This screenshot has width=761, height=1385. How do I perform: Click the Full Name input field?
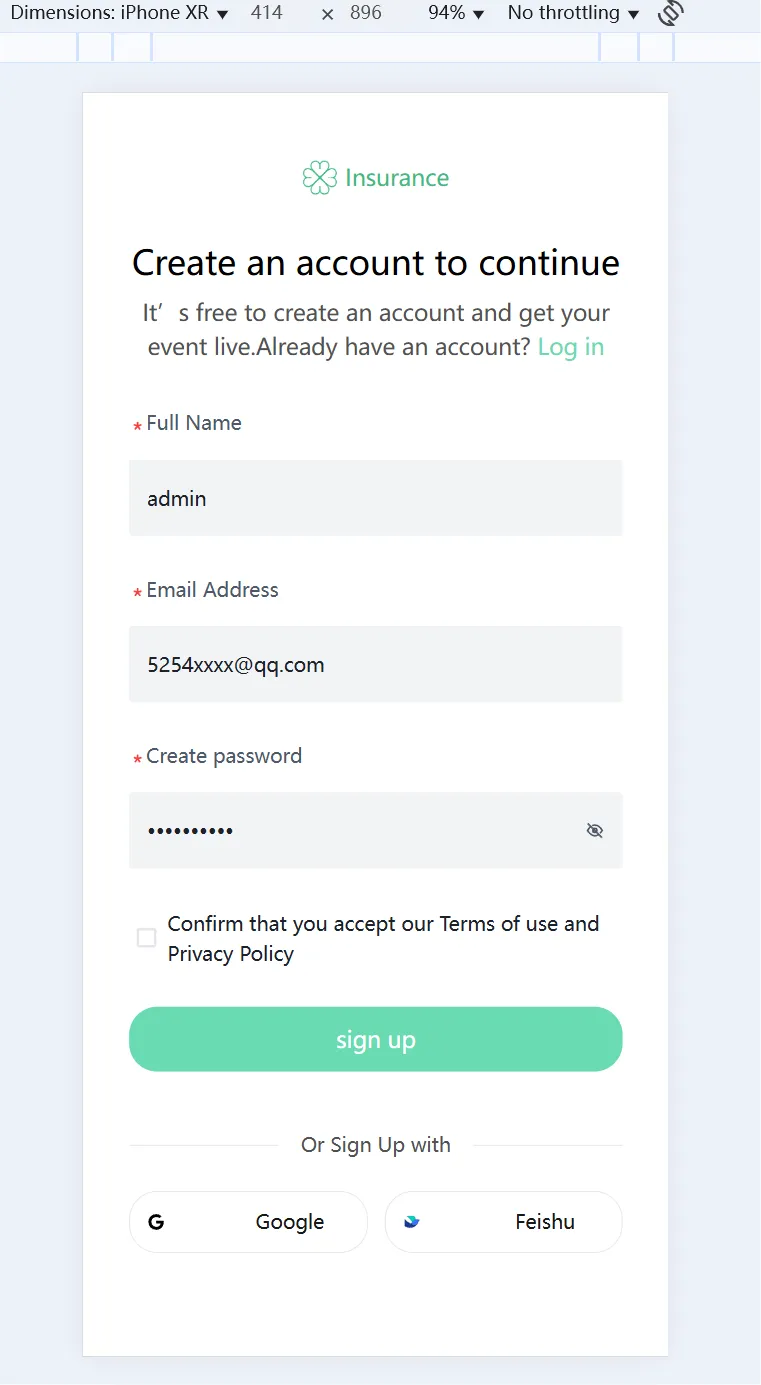(x=376, y=498)
